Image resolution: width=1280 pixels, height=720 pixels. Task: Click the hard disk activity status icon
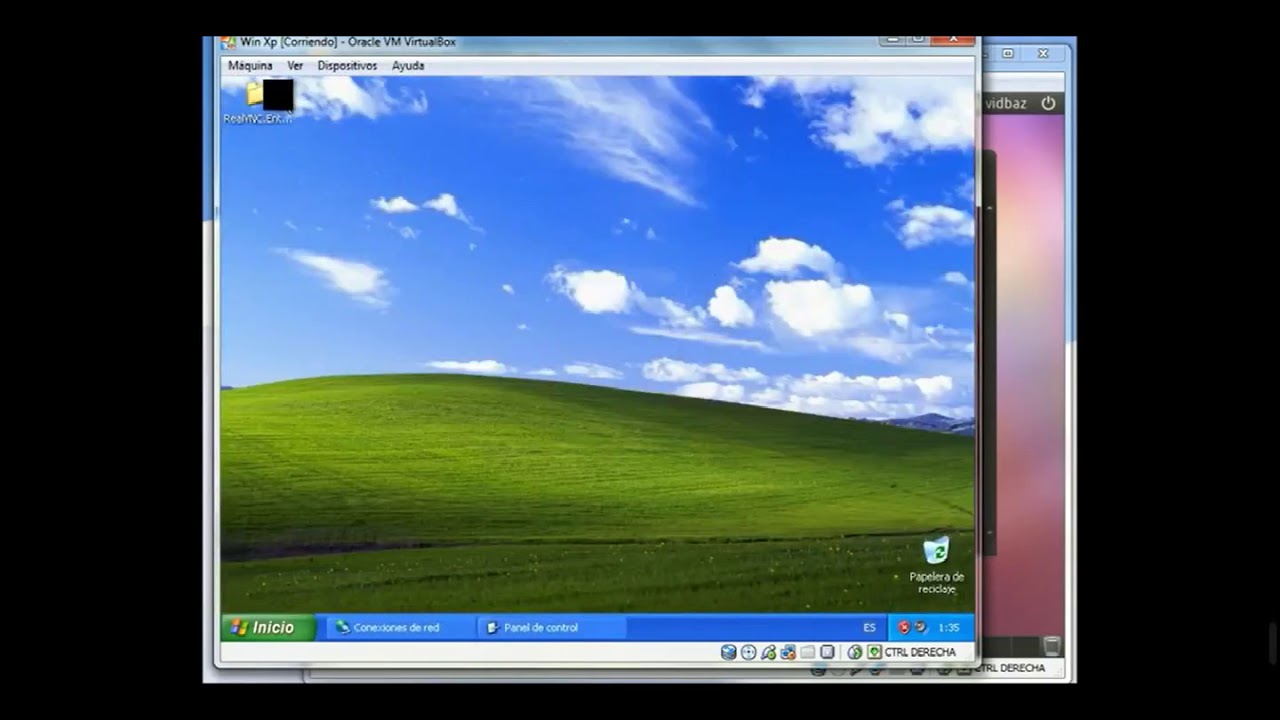[728, 652]
